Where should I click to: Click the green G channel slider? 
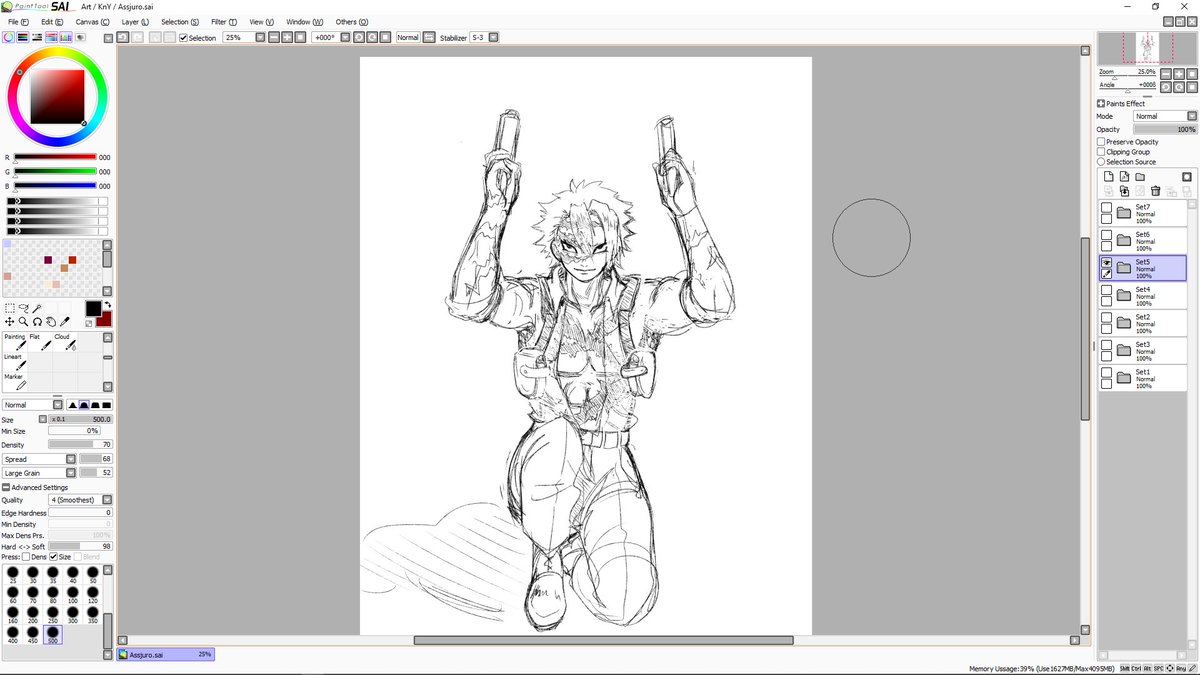pyautogui.click(x=55, y=171)
